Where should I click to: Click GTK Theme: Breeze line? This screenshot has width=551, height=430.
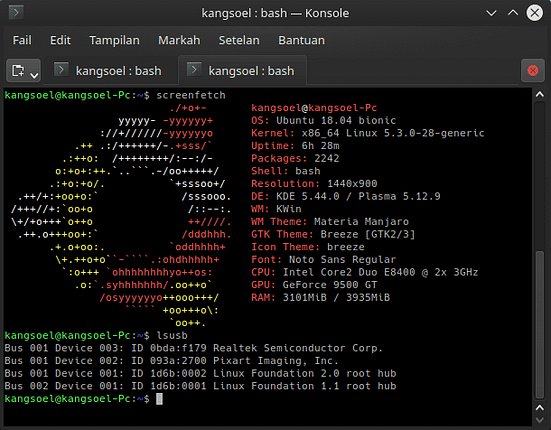point(333,234)
